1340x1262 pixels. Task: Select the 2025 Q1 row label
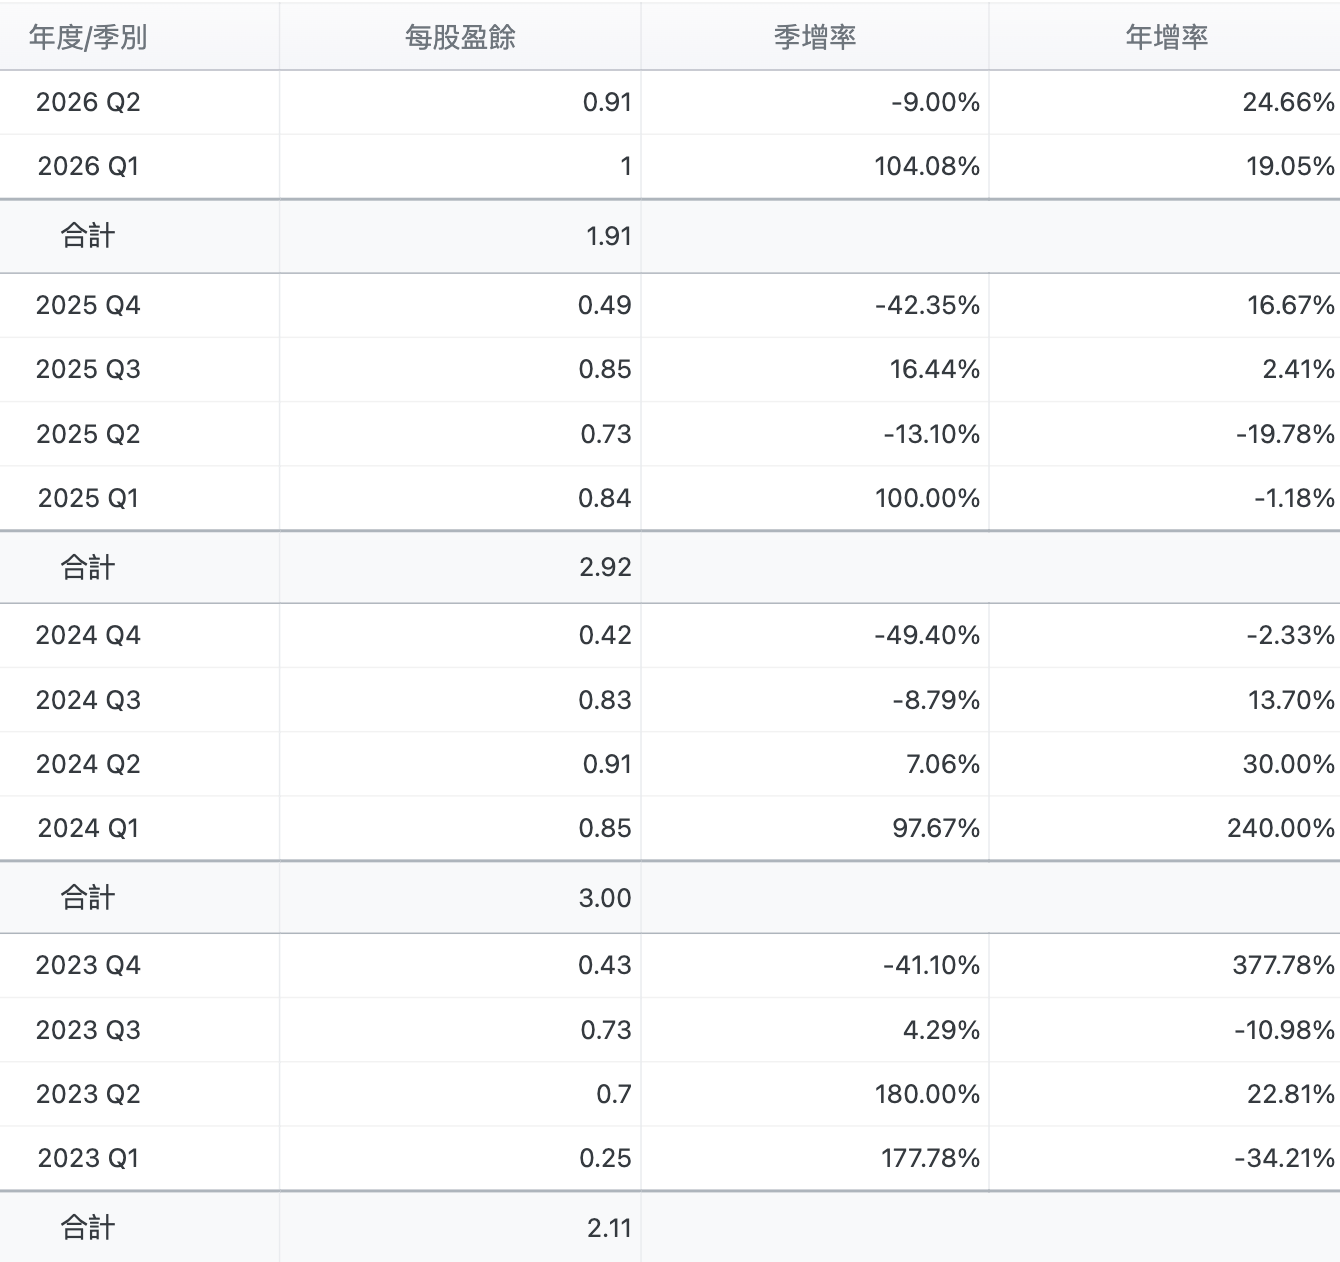point(88,498)
